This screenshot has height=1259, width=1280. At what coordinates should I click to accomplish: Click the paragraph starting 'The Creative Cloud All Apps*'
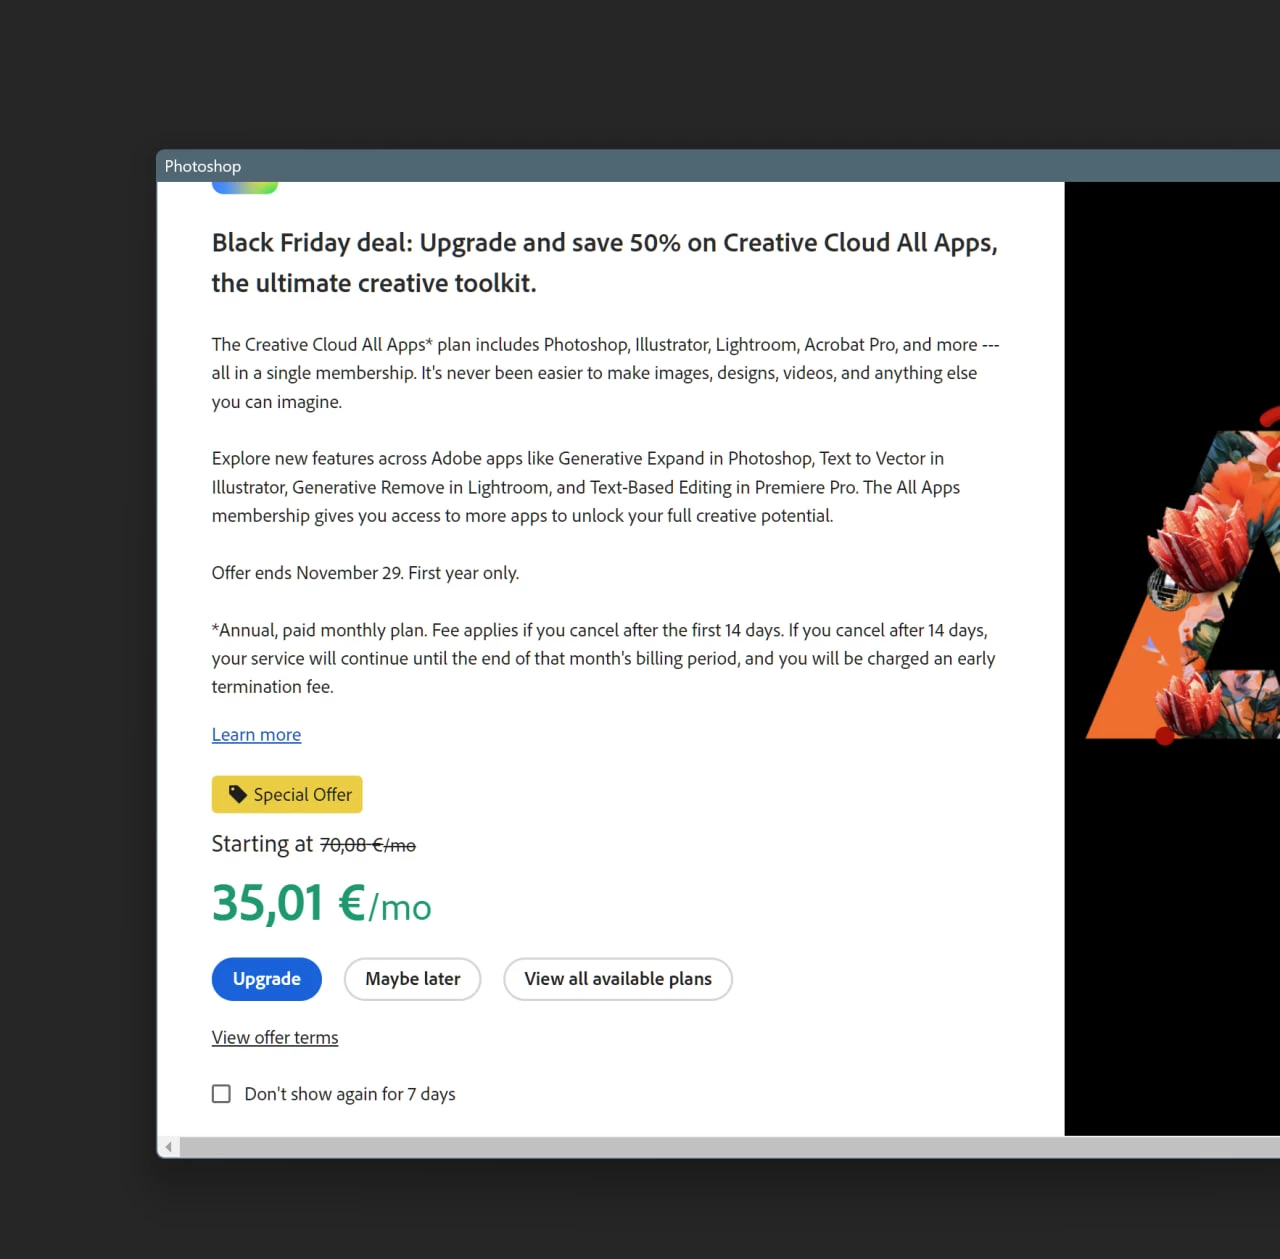606,373
